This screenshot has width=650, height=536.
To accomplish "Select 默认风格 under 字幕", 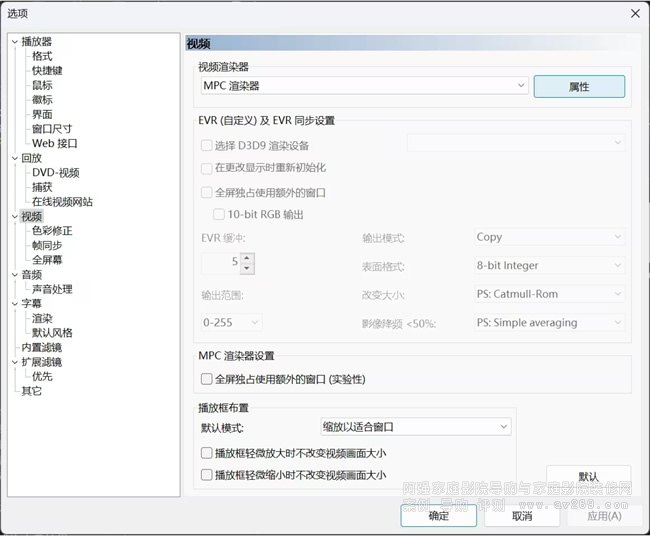I will click(52, 333).
